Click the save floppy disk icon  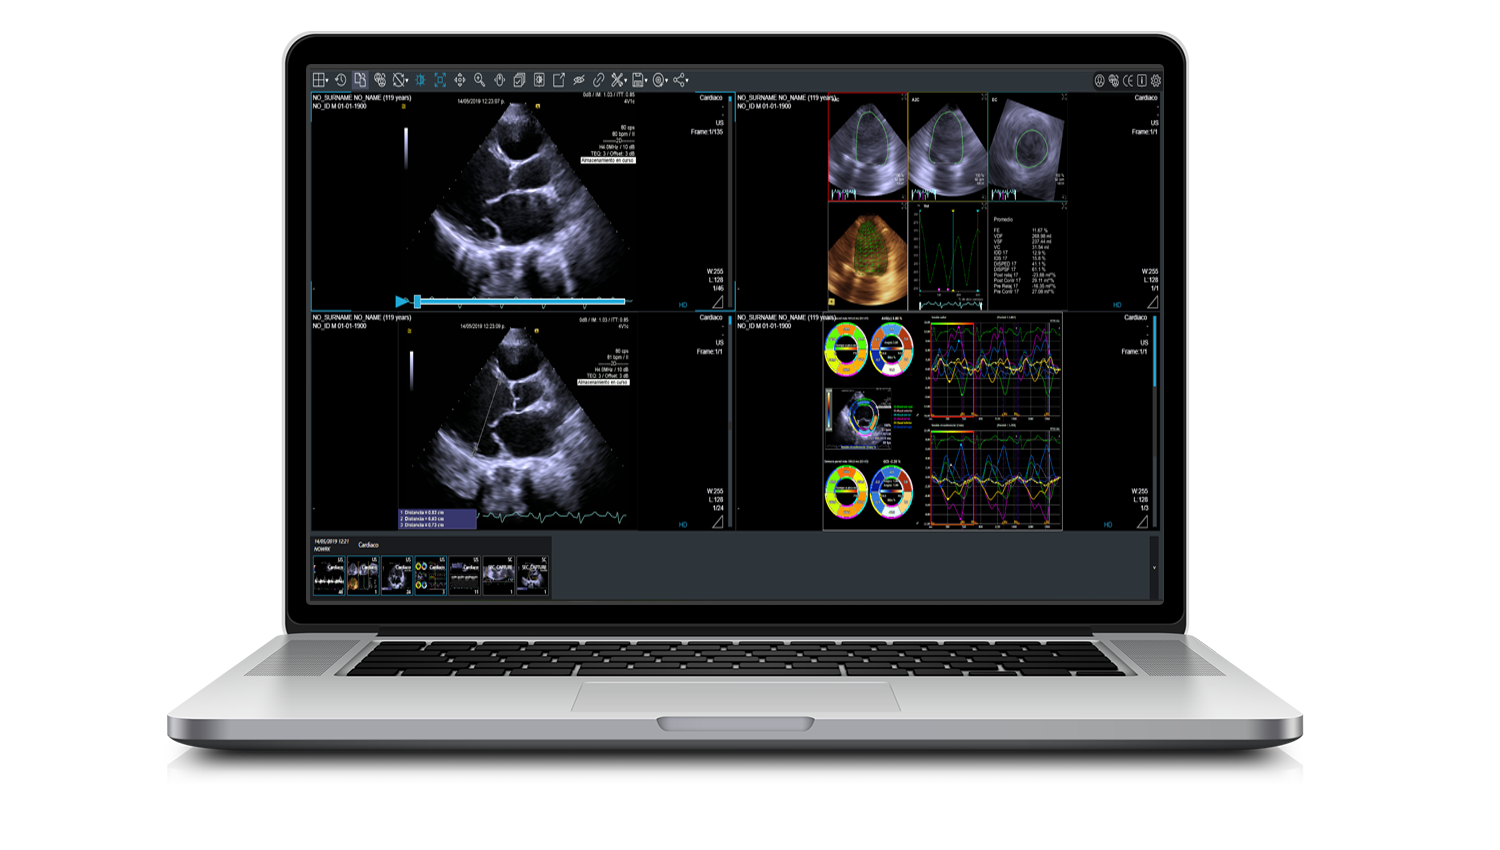coord(638,80)
